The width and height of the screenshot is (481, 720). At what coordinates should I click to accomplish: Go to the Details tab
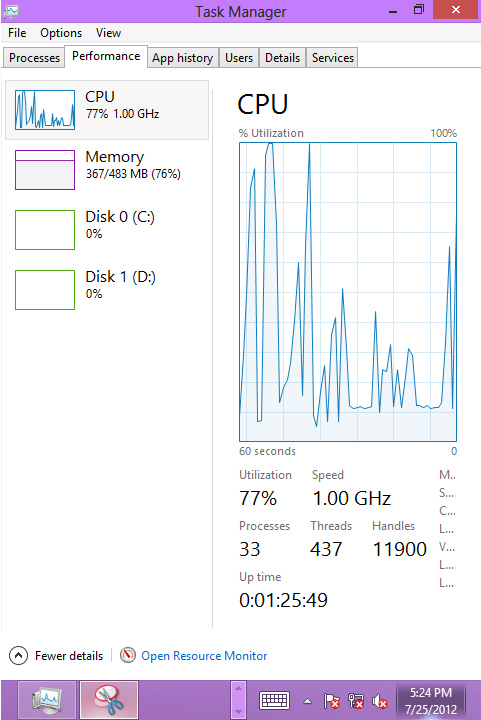click(x=282, y=58)
